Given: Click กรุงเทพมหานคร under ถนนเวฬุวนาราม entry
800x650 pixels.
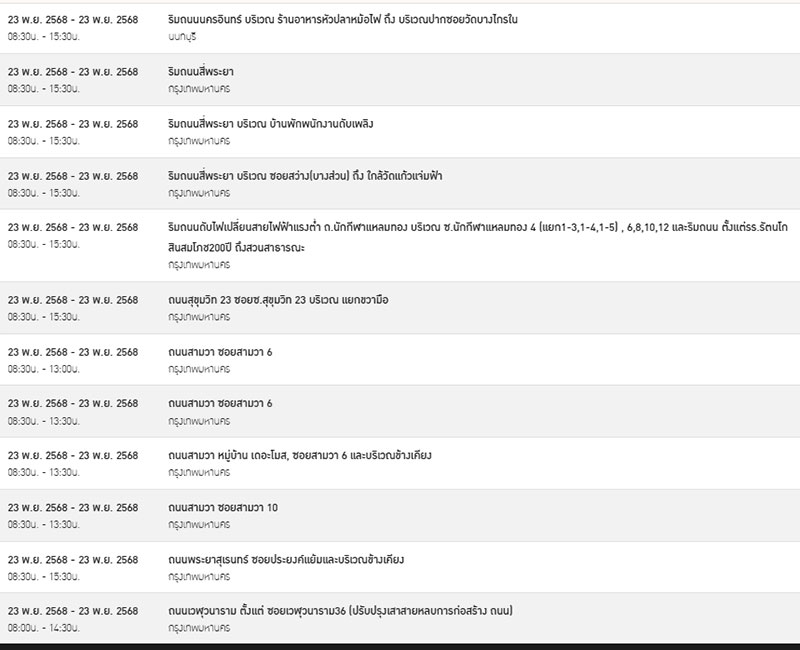Looking at the screenshot, I should click(199, 627).
